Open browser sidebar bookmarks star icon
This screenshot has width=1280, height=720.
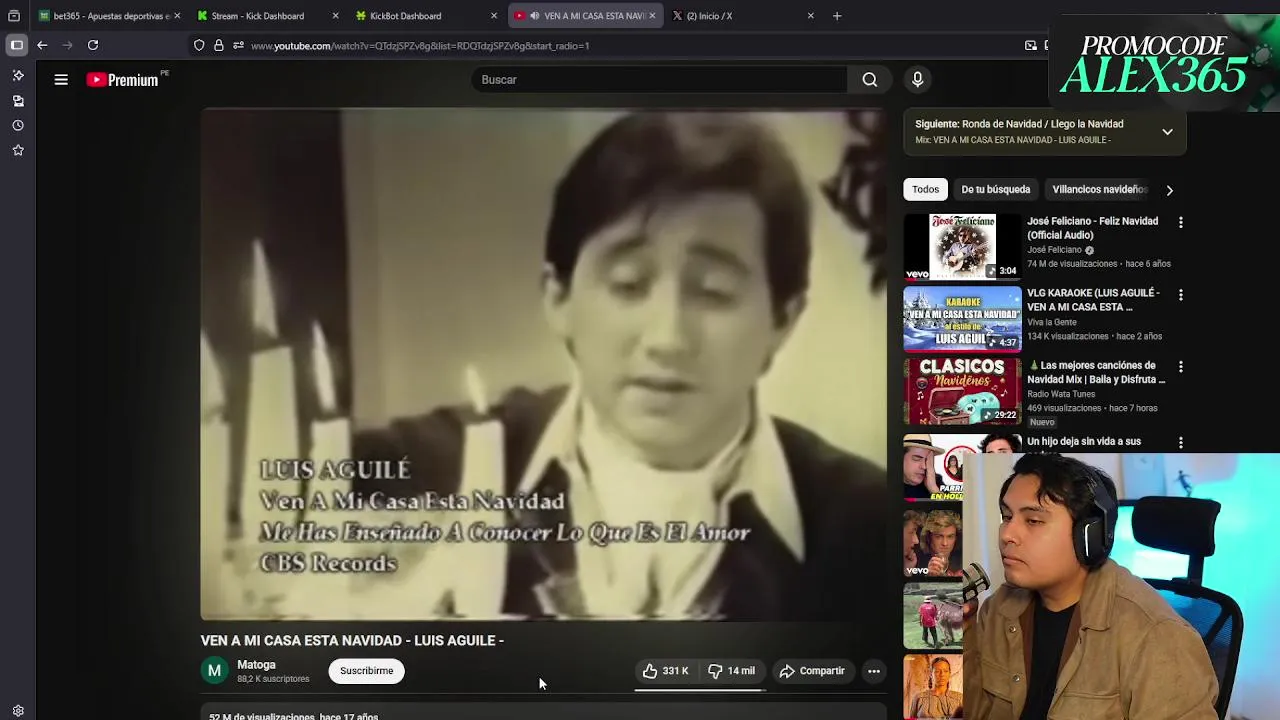click(18, 150)
